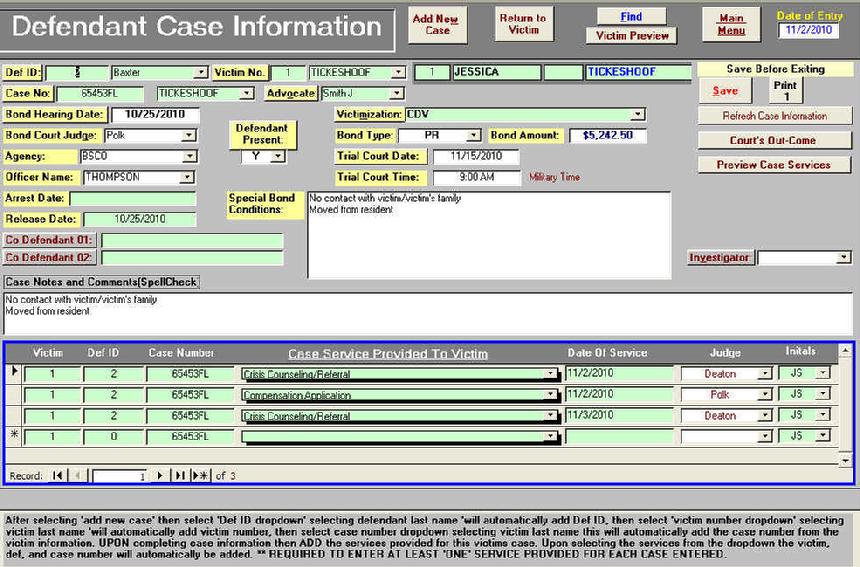Open Bond Court Judge Polk dropdown

(x=189, y=135)
